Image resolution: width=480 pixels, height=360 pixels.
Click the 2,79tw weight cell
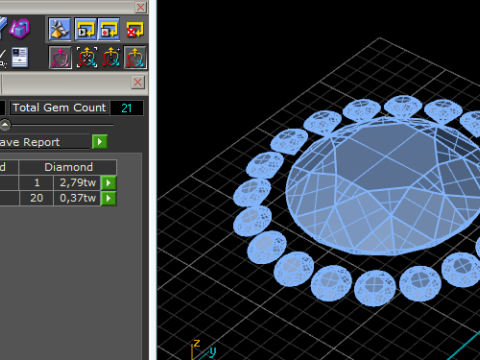(x=77, y=182)
